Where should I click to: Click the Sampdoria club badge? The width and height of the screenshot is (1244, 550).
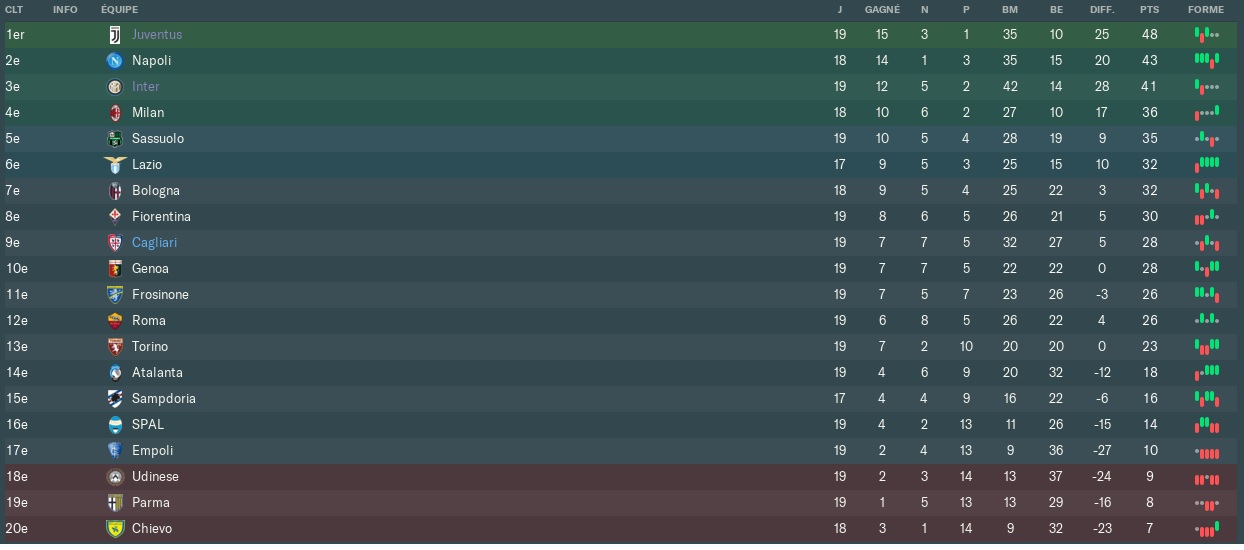click(114, 399)
